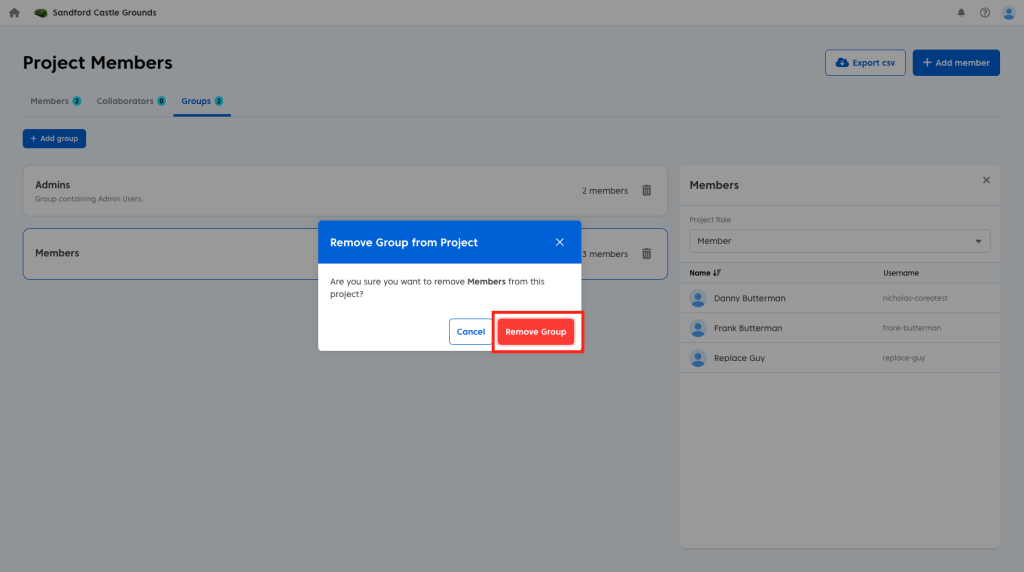This screenshot has width=1024, height=572.
Task: Switch to the Members tab
Action: (55, 101)
